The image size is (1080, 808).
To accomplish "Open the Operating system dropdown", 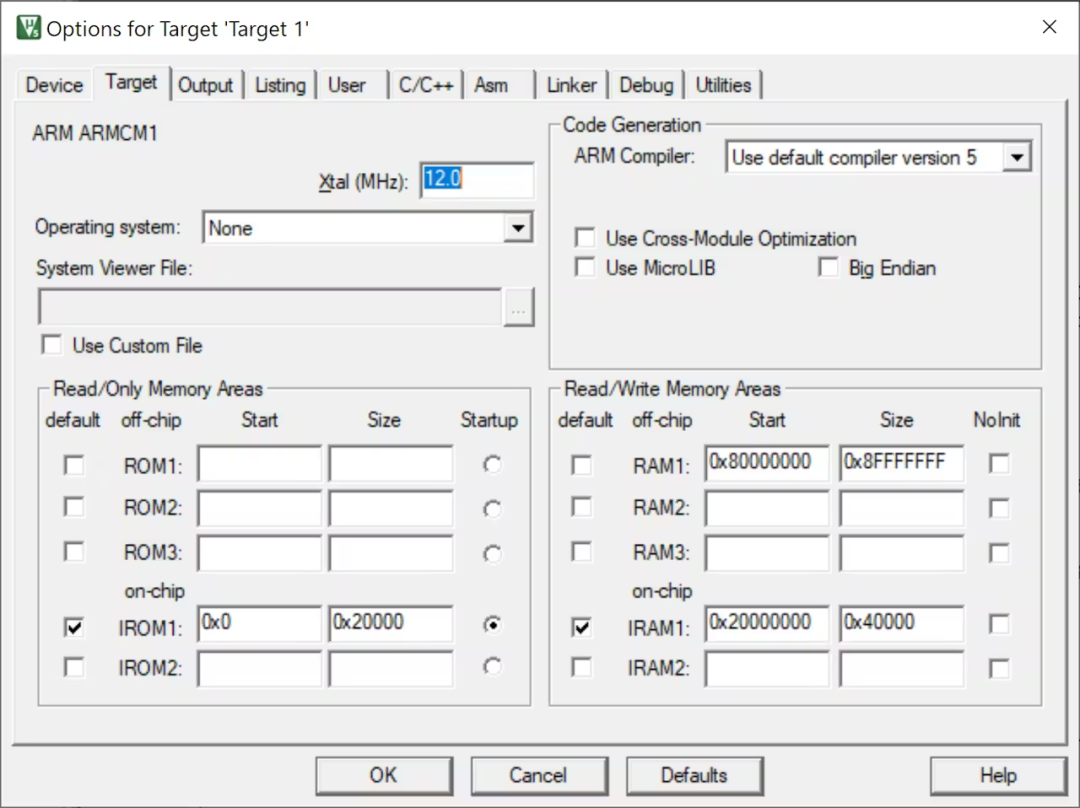I will click(x=518, y=227).
